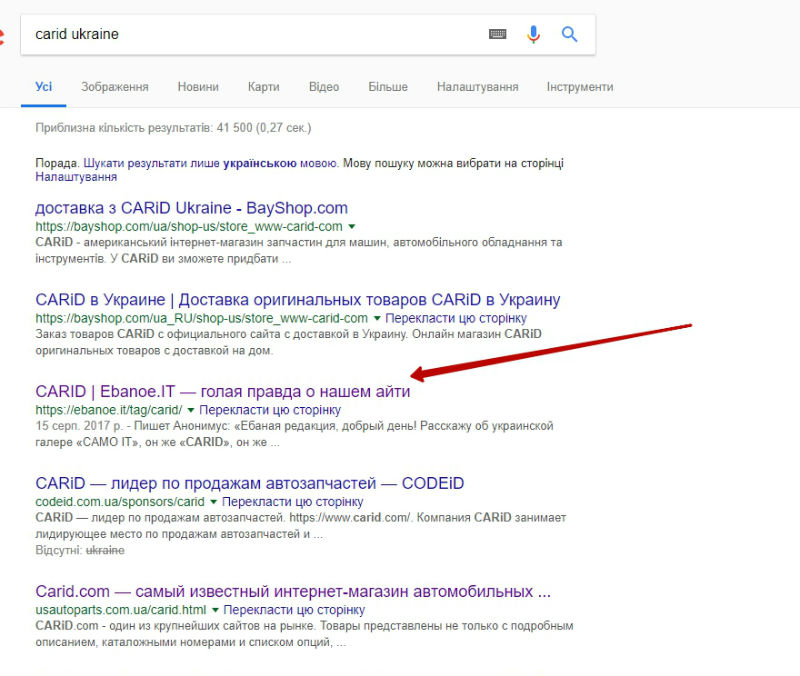Click the blue magnifying glass search button
Viewport: 800px width, 676px height.
coord(570,34)
